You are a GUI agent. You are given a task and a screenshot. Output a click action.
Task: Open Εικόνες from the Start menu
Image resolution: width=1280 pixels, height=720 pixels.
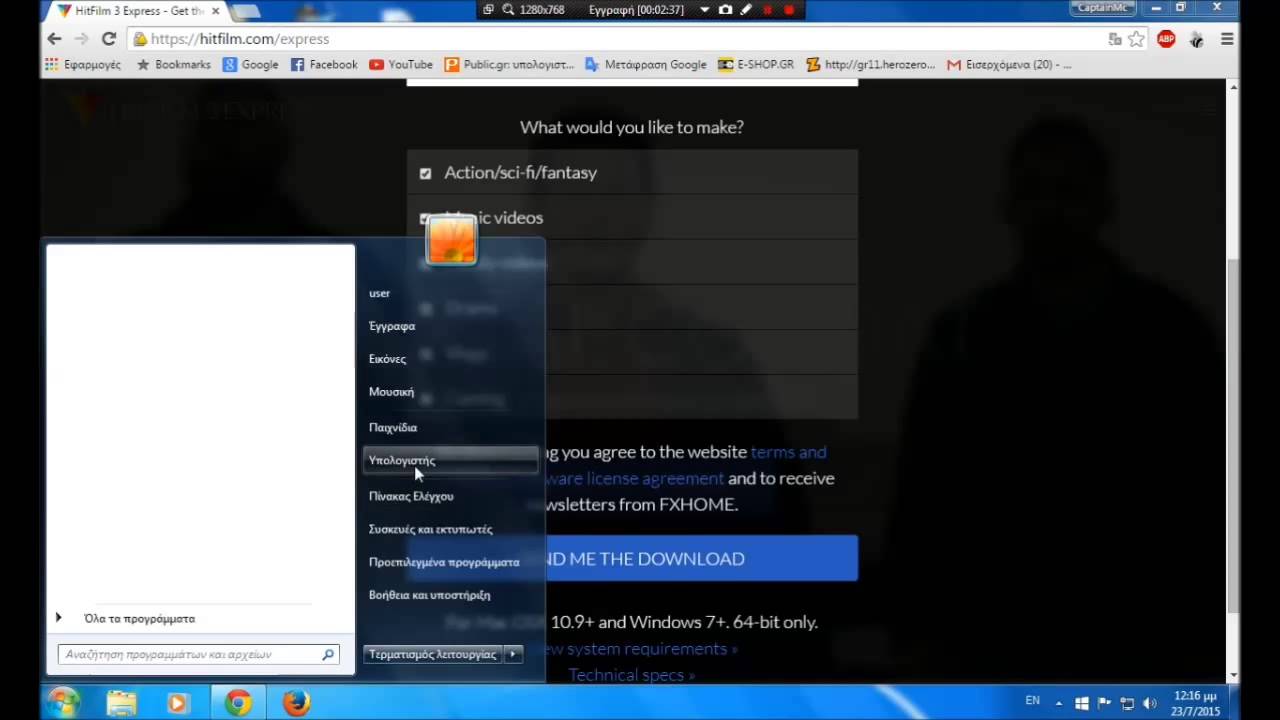point(387,359)
